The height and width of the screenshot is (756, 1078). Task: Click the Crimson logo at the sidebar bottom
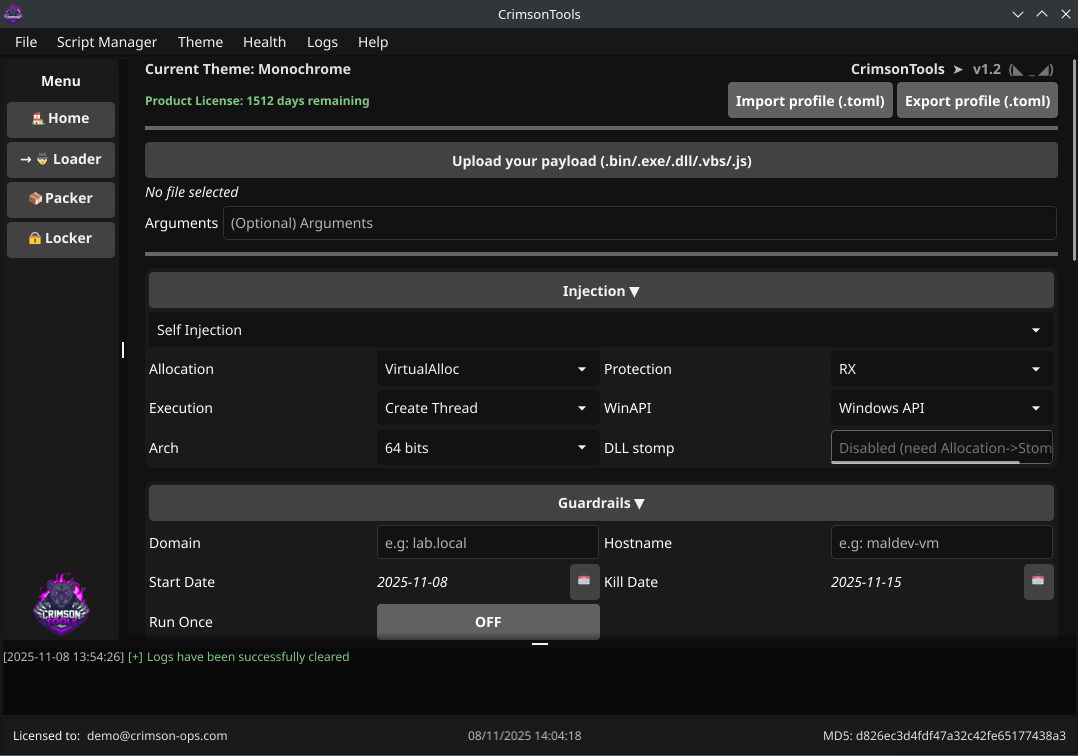tap(61, 603)
